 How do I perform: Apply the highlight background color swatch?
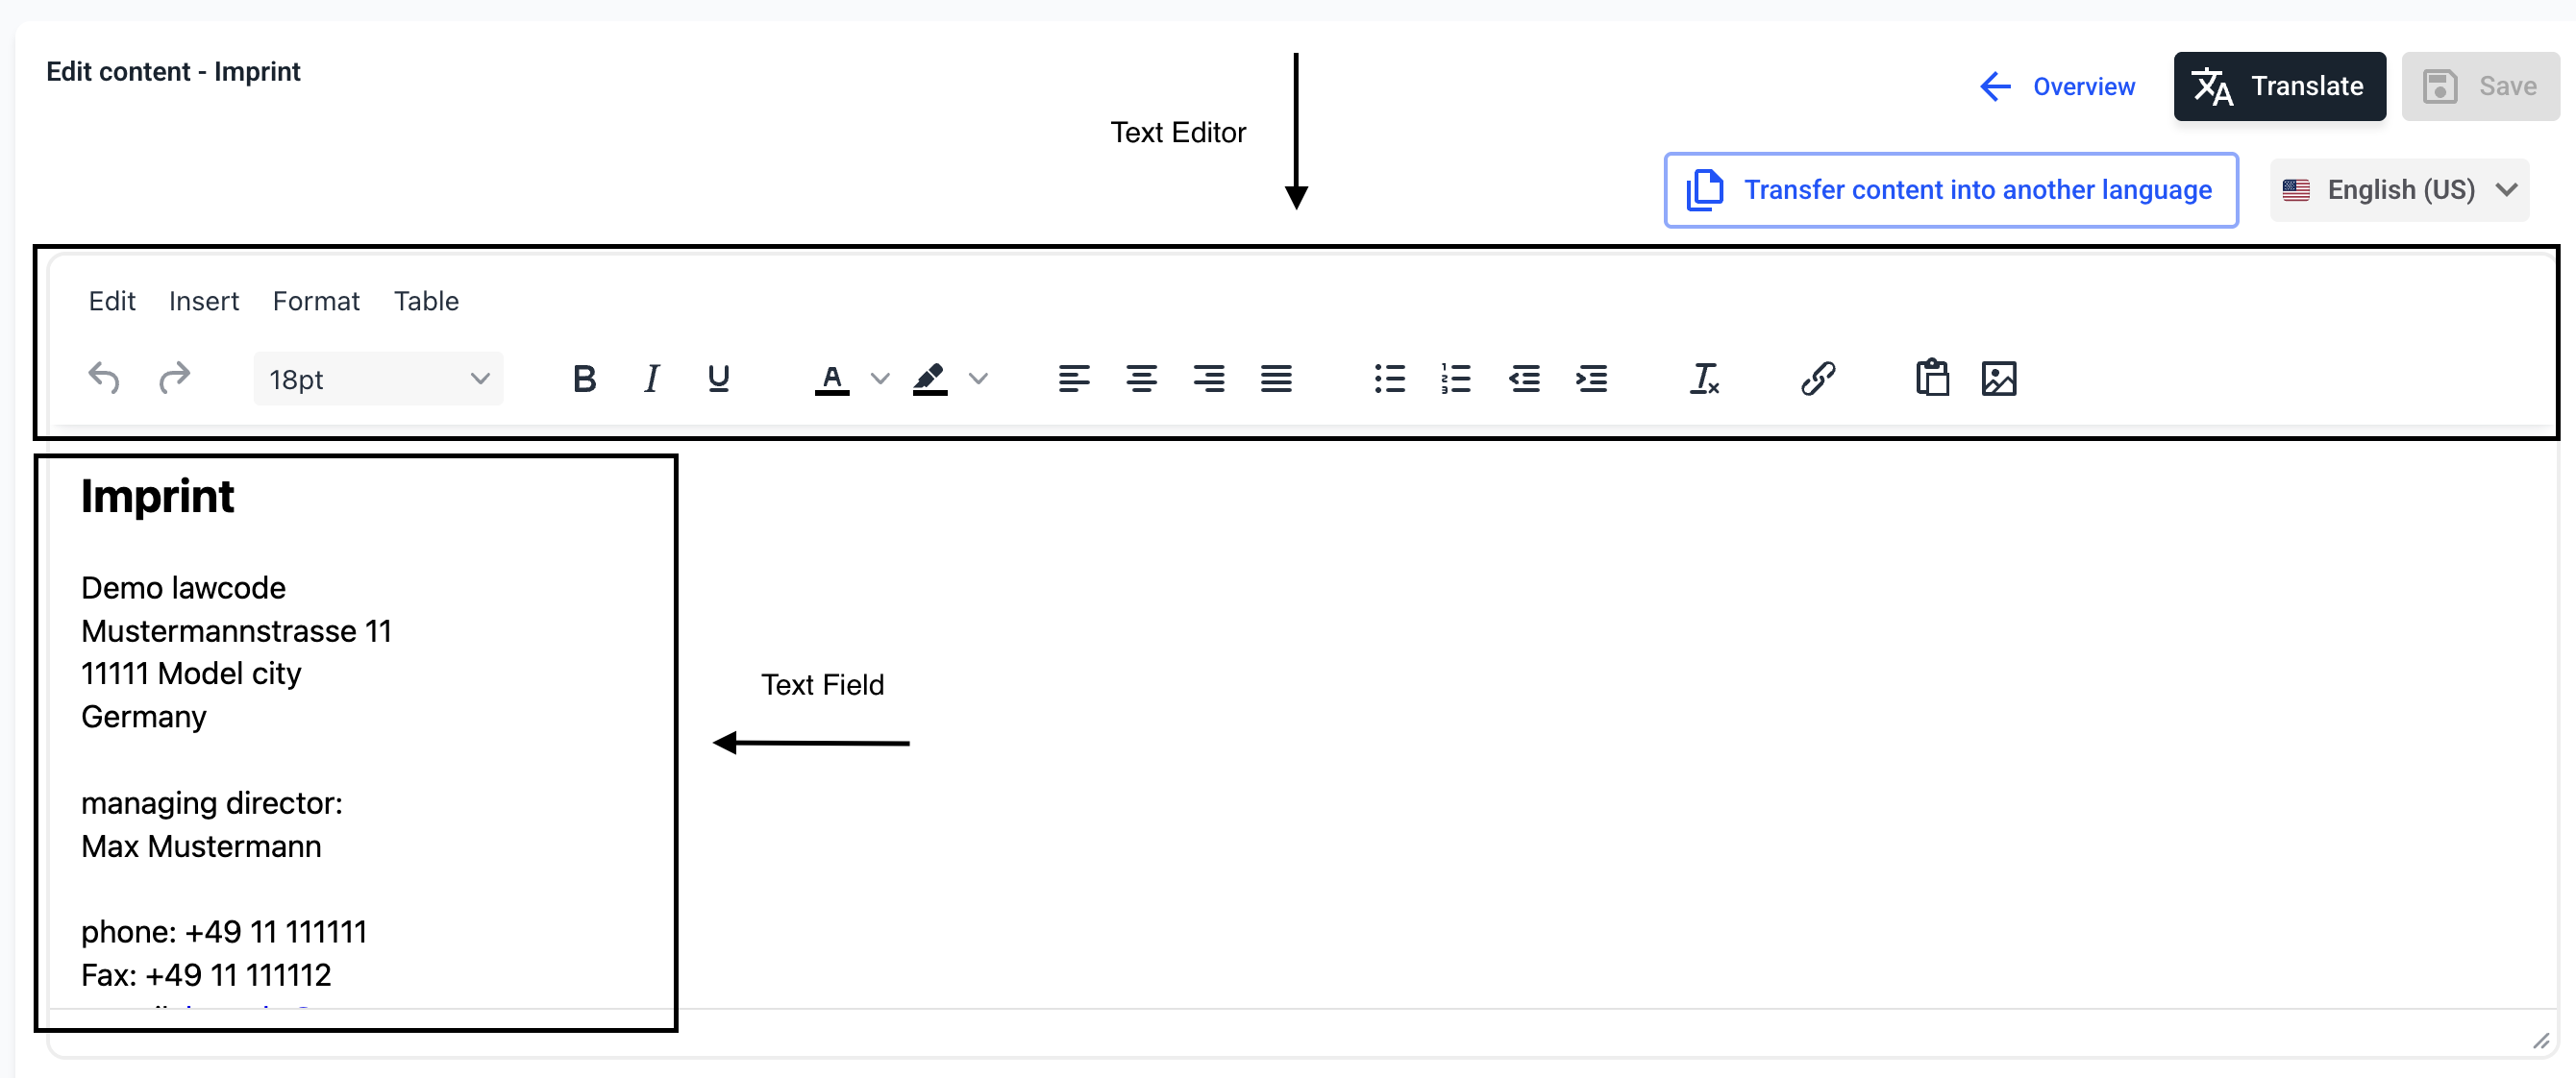pos(930,378)
